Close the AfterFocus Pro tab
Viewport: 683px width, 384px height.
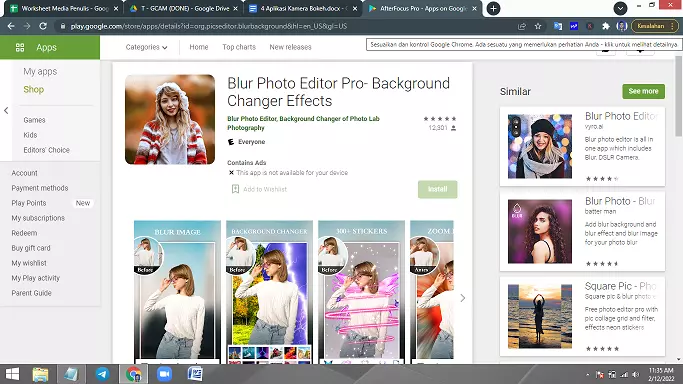click(x=474, y=8)
